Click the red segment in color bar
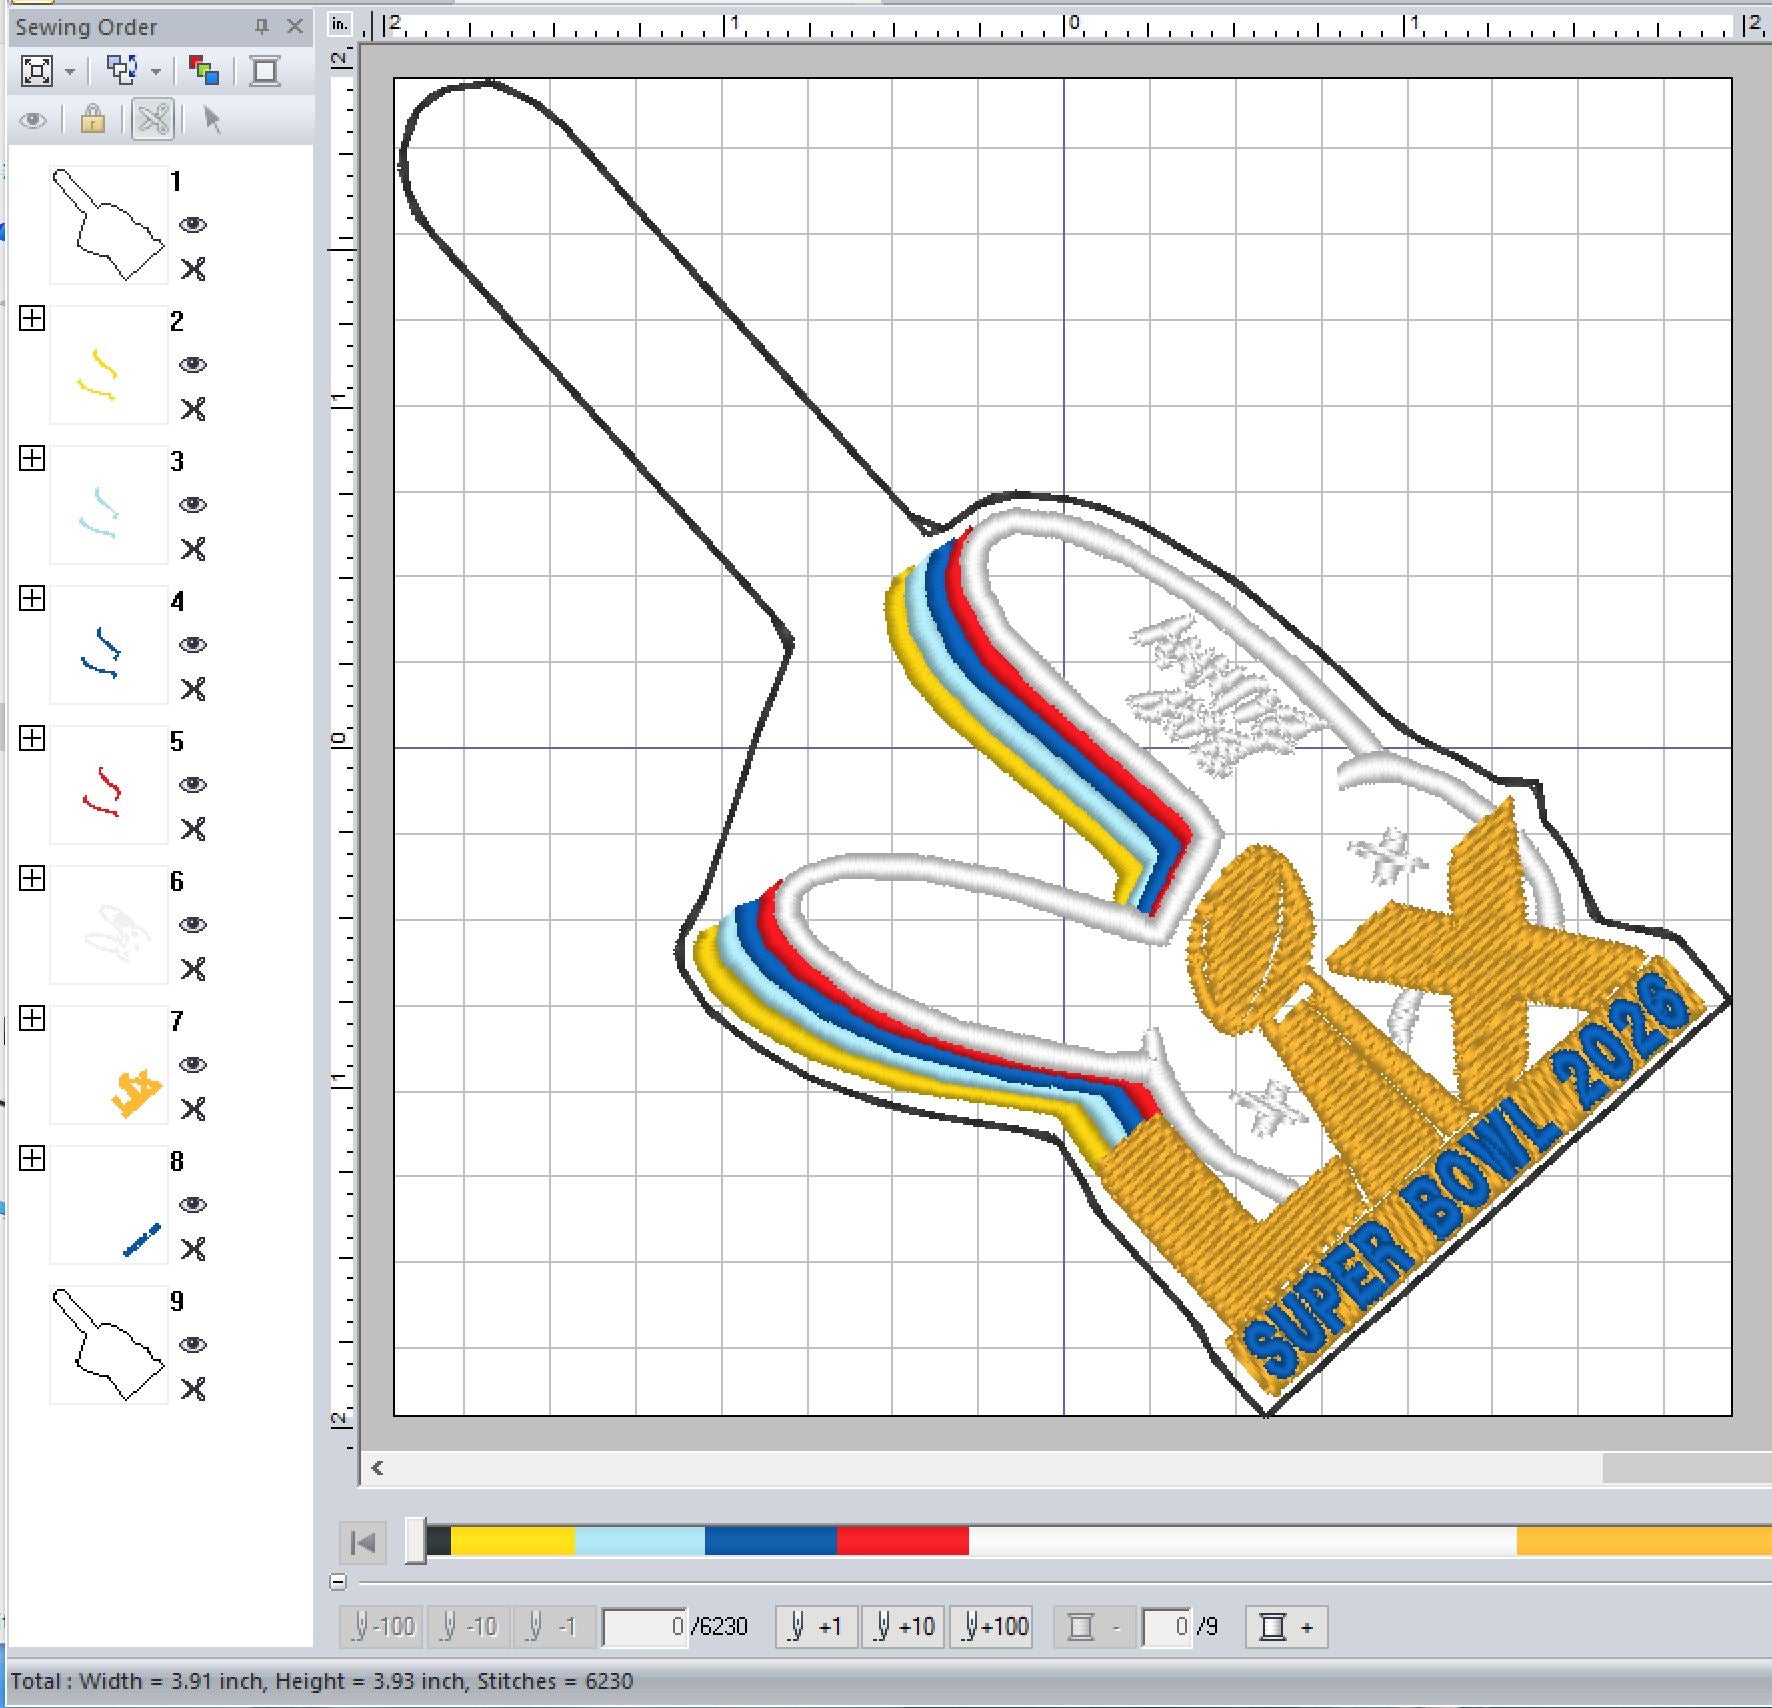This screenshot has width=1772, height=1708. 902,1541
